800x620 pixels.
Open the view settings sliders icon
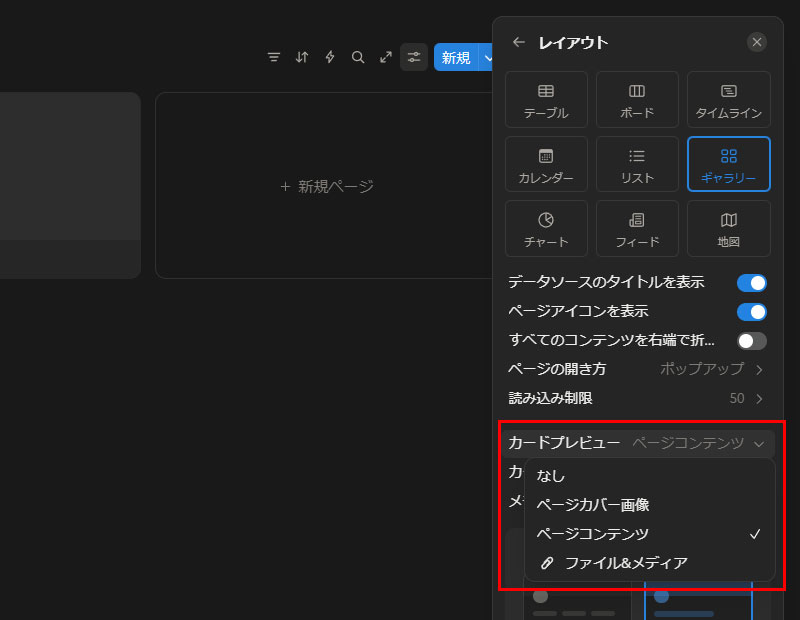click(x=414, y=58)
